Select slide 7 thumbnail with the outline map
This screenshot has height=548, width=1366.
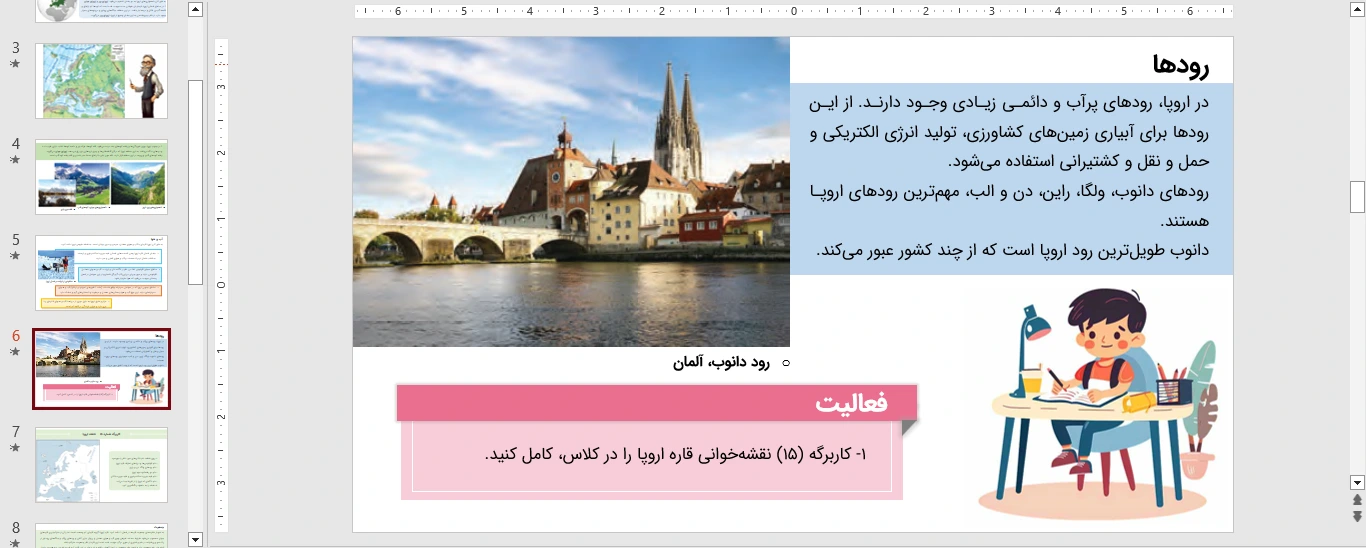pos(101,465)
